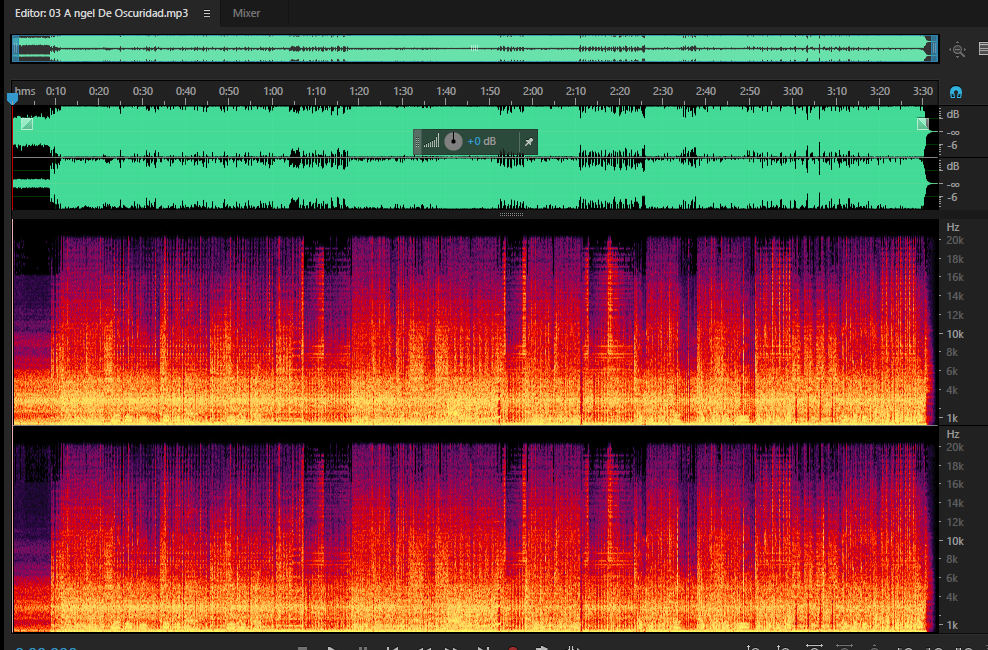Image resolution: width=988 pixels, height=650 pixels.
Task: Click 4k on the bottom frequency scale
Action: (x=952, y=597)
